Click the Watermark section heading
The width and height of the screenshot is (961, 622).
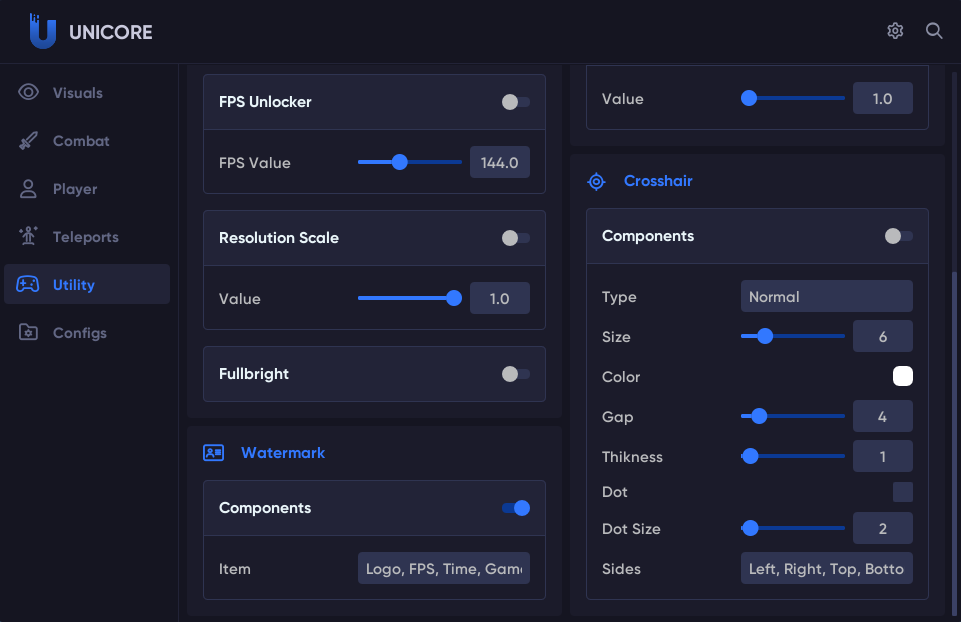point(282,453)
